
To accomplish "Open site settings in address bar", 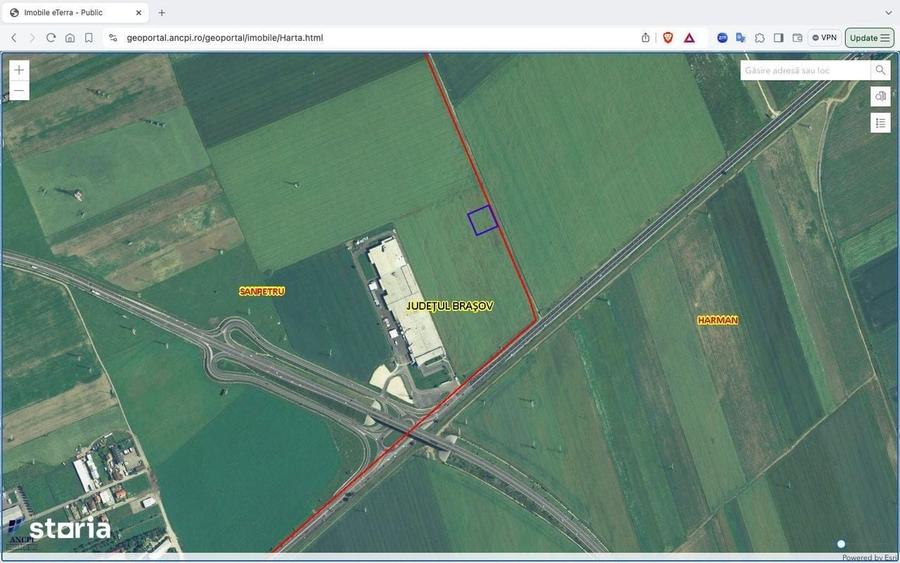I will [113, 38].
